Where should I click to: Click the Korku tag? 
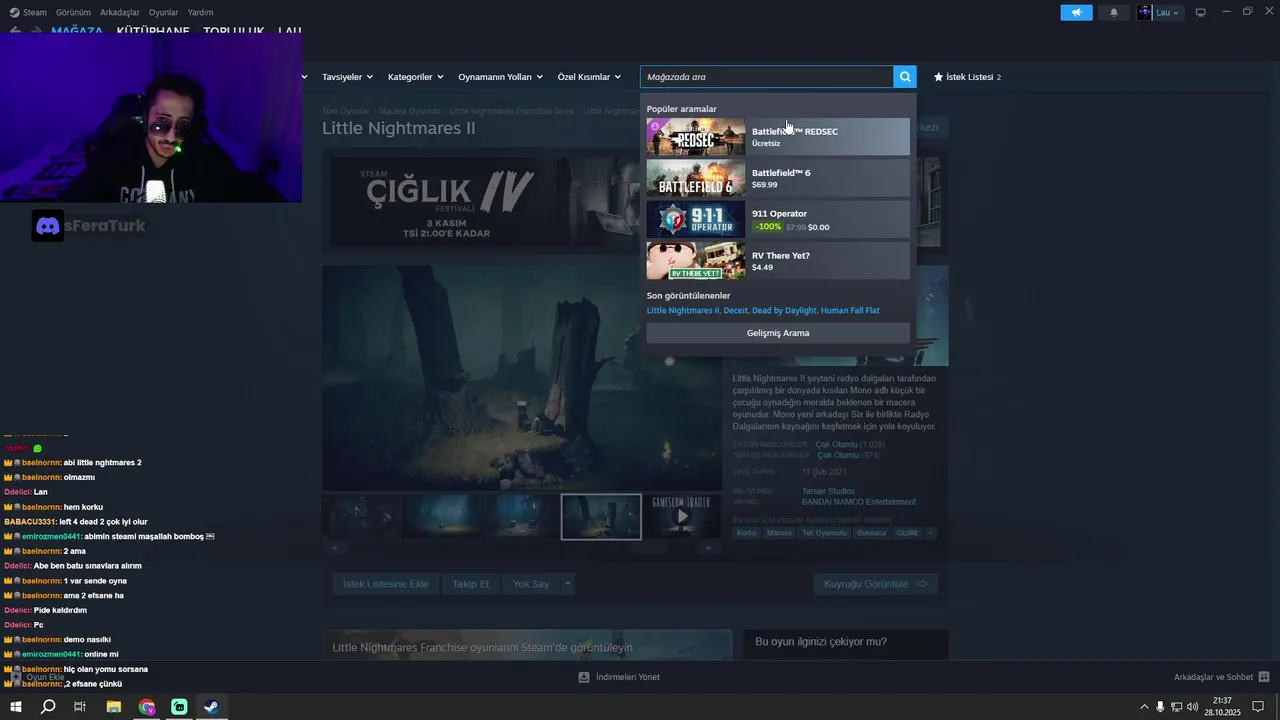(x=747, y=533)
